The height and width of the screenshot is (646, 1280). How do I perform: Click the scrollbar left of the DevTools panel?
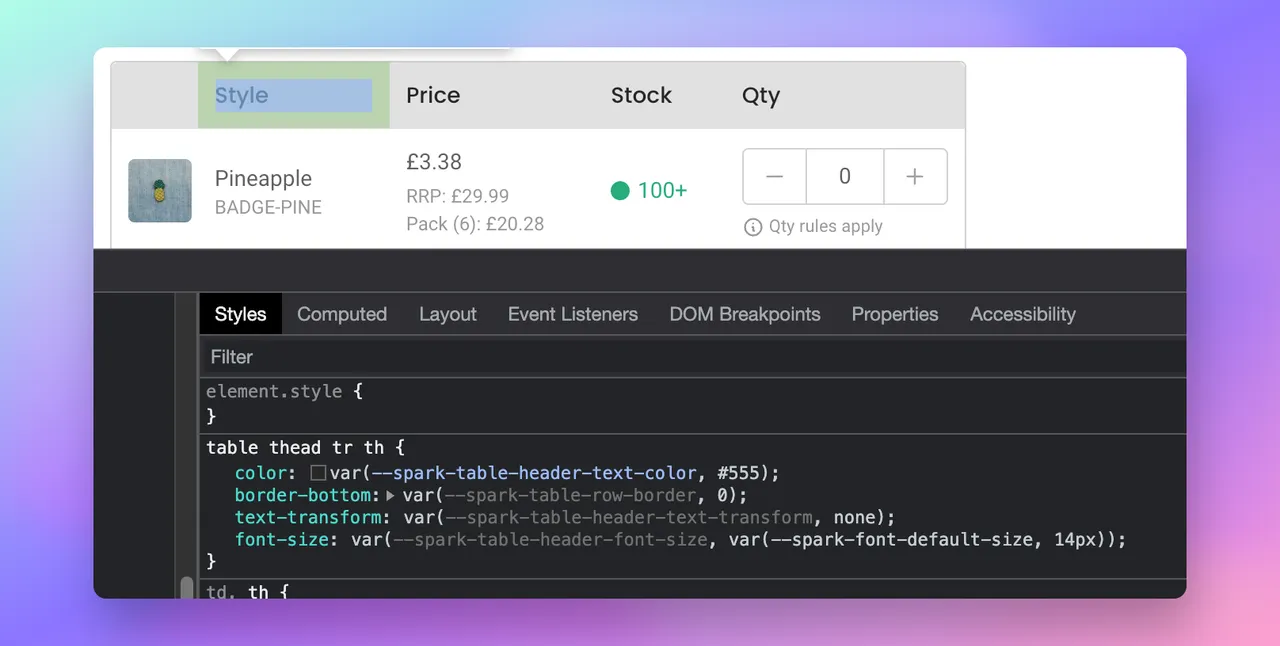pos(187,588)
